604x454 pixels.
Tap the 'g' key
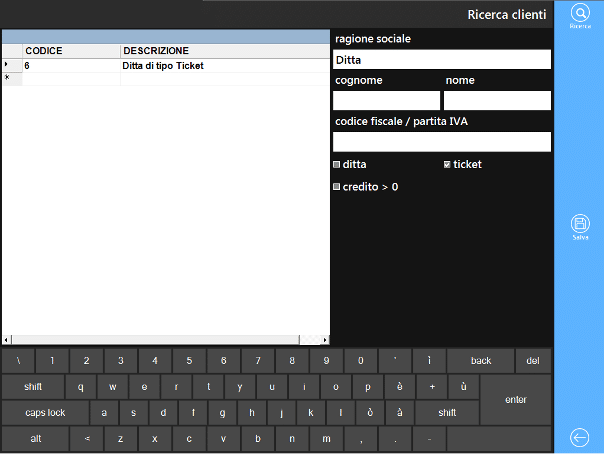[x=222, y=412]
